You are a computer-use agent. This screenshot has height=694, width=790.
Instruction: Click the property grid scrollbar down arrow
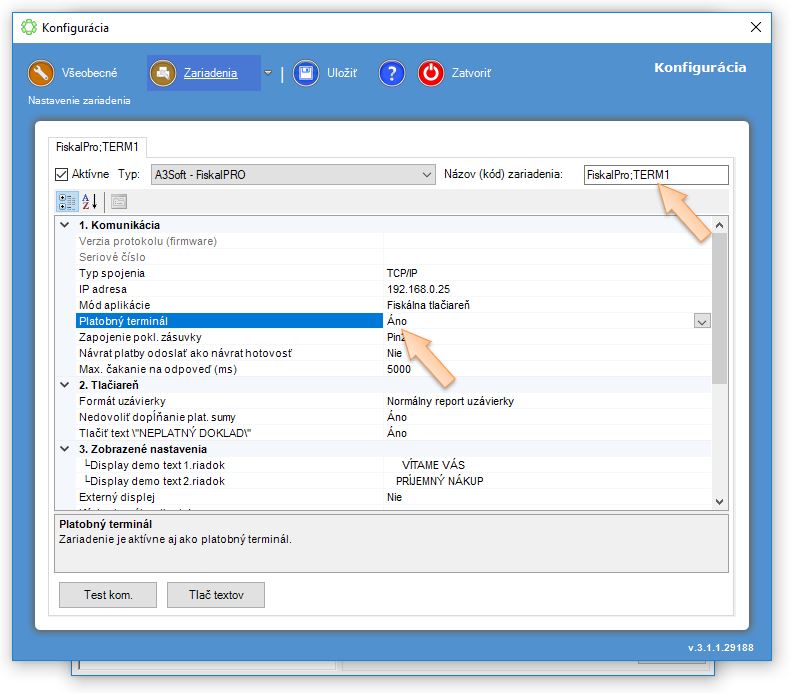pos(719,500)
